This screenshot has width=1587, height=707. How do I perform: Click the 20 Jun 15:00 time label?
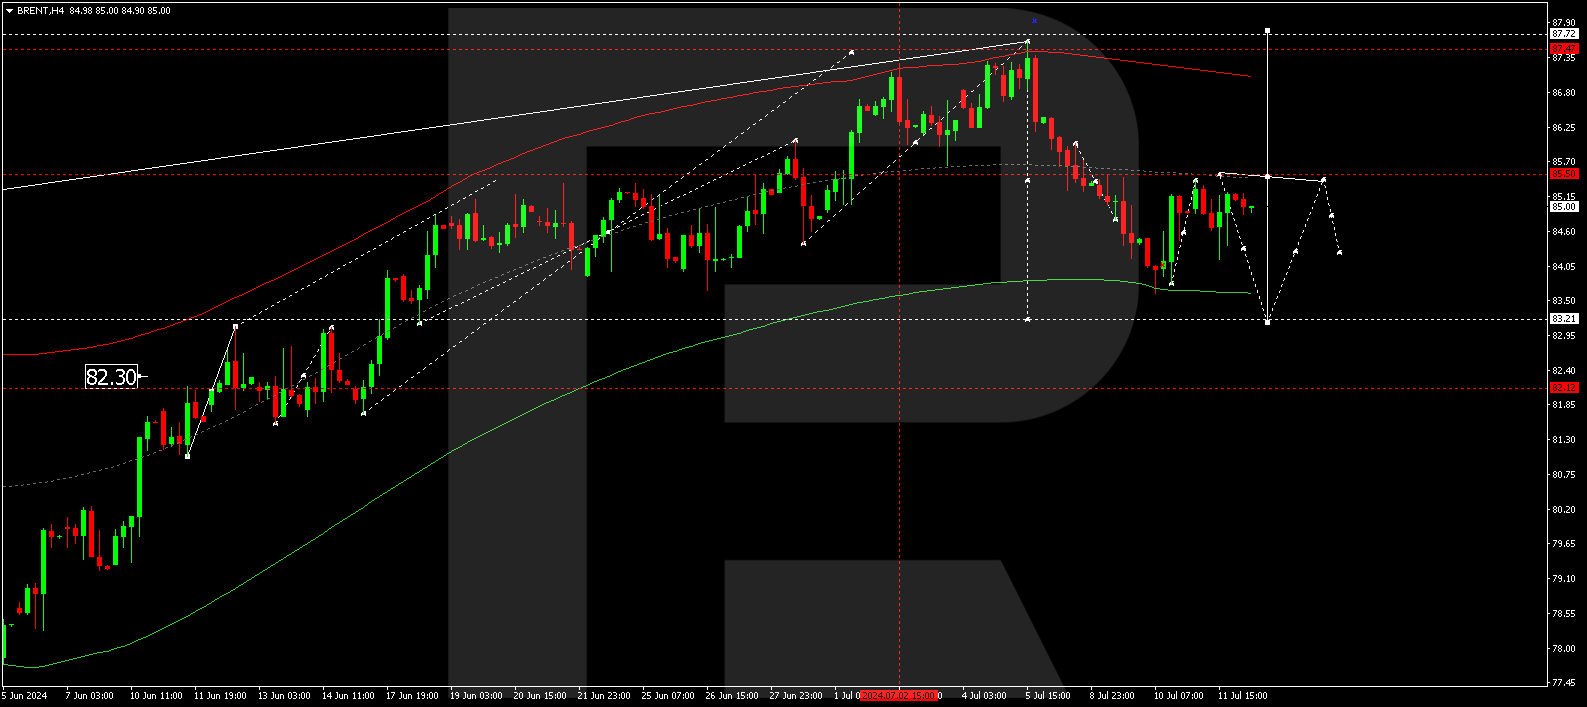point(540,696)
